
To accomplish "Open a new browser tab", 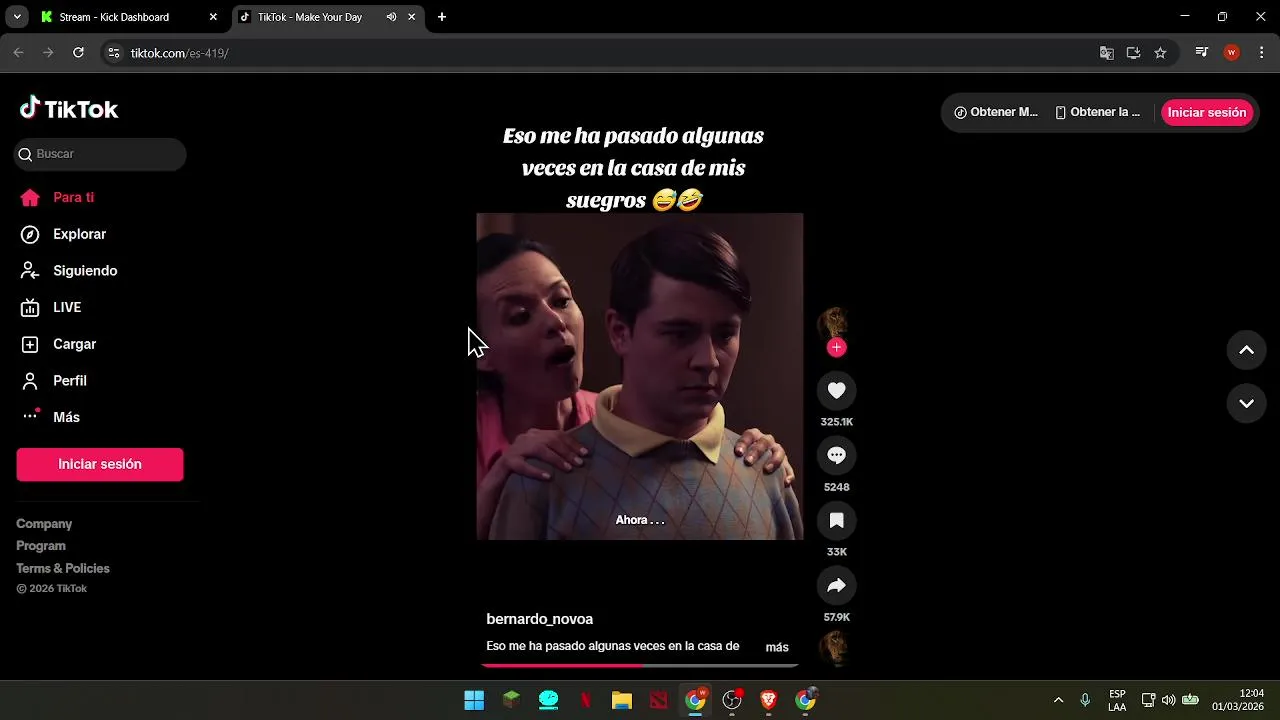I will click(442, 17).
